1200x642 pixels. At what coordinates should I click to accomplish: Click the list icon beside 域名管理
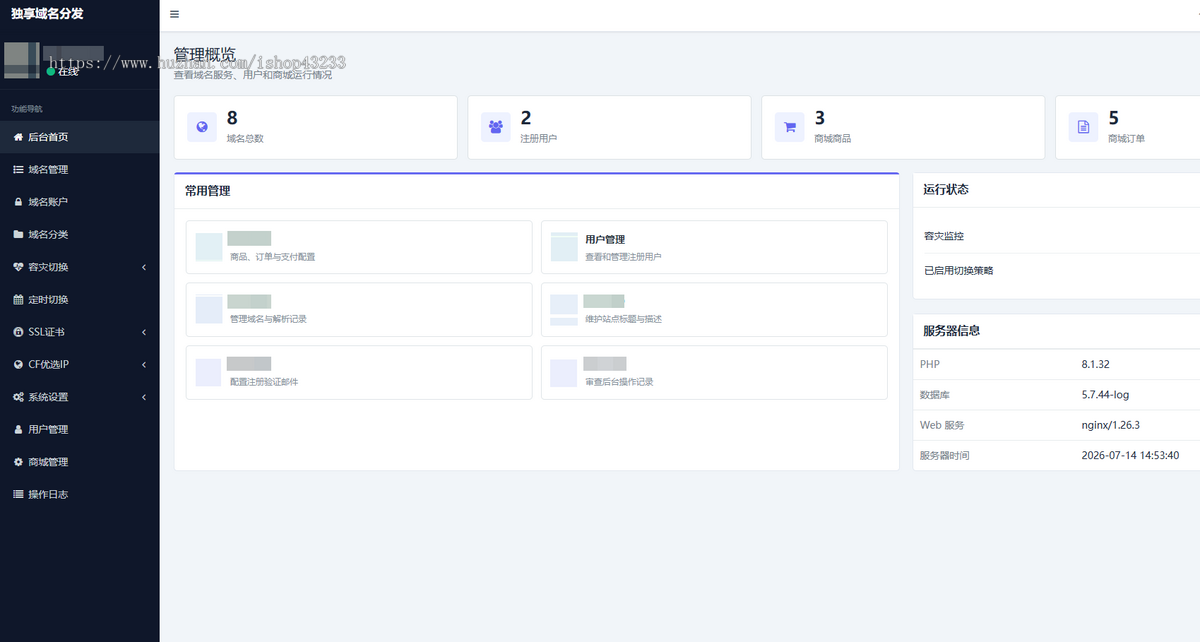click(18, 170)
